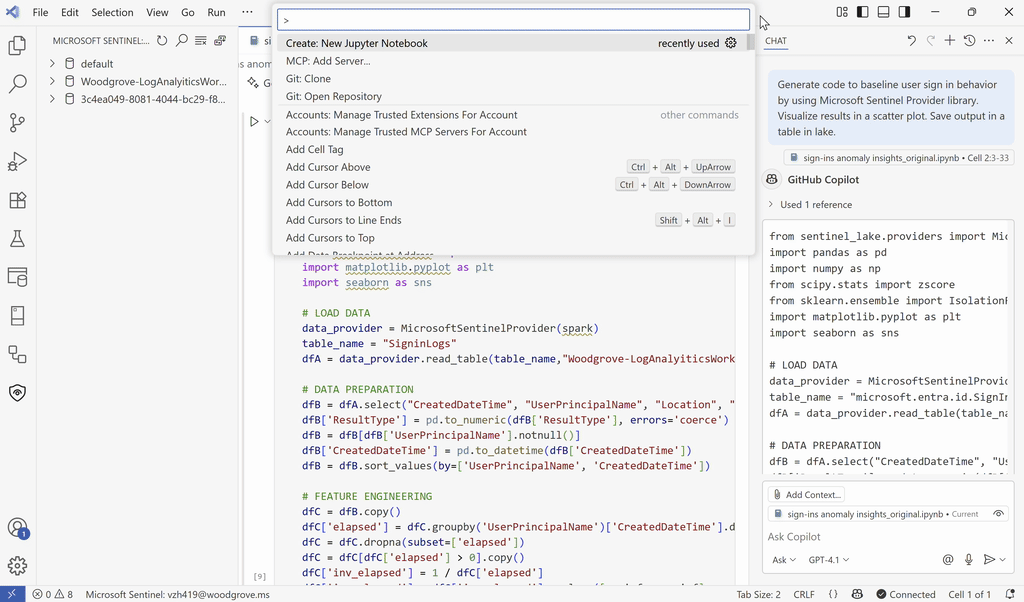
Task: Focus the command palette input field
Action: click(513, 20)
